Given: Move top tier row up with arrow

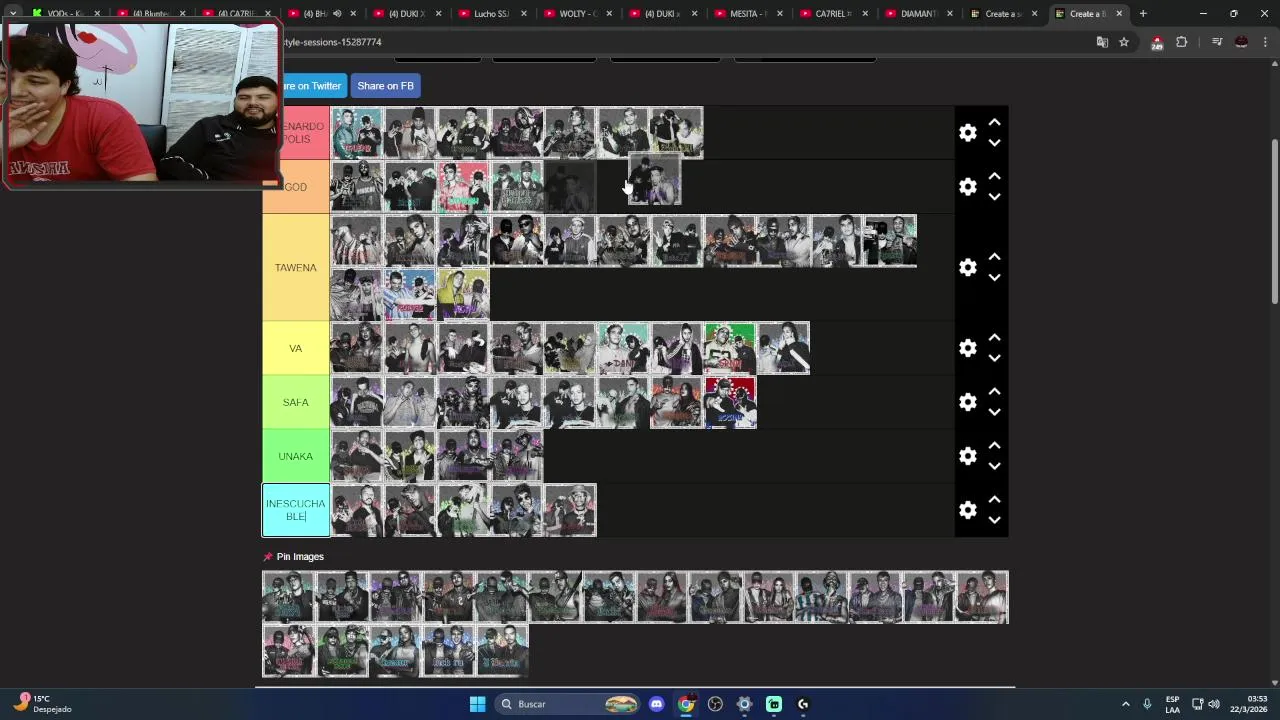Looking at the screenshot, I should 995,122.
